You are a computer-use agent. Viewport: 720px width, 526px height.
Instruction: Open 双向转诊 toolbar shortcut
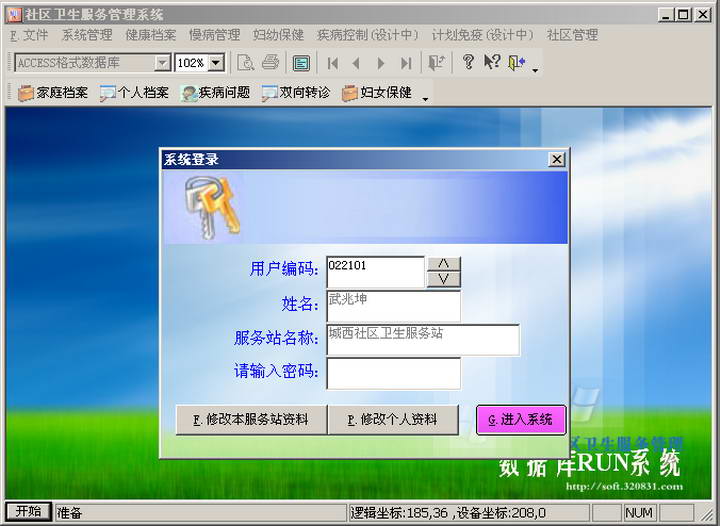[297, 93]
